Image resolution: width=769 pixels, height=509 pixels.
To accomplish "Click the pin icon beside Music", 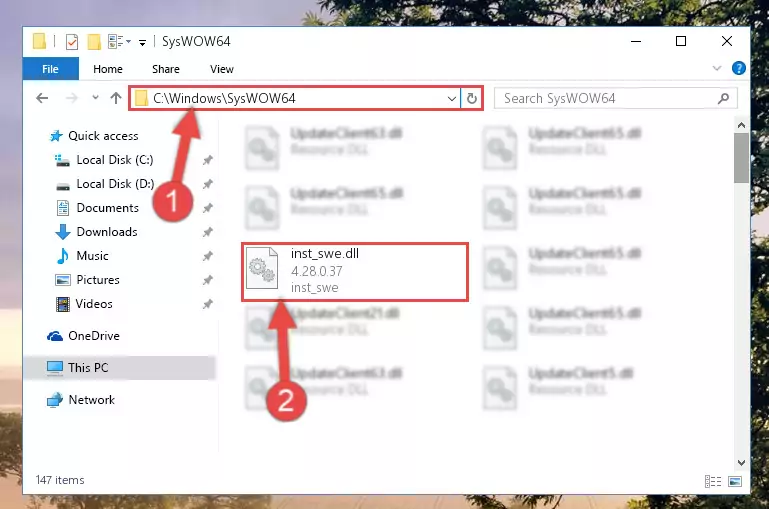I will click(208, 256).
